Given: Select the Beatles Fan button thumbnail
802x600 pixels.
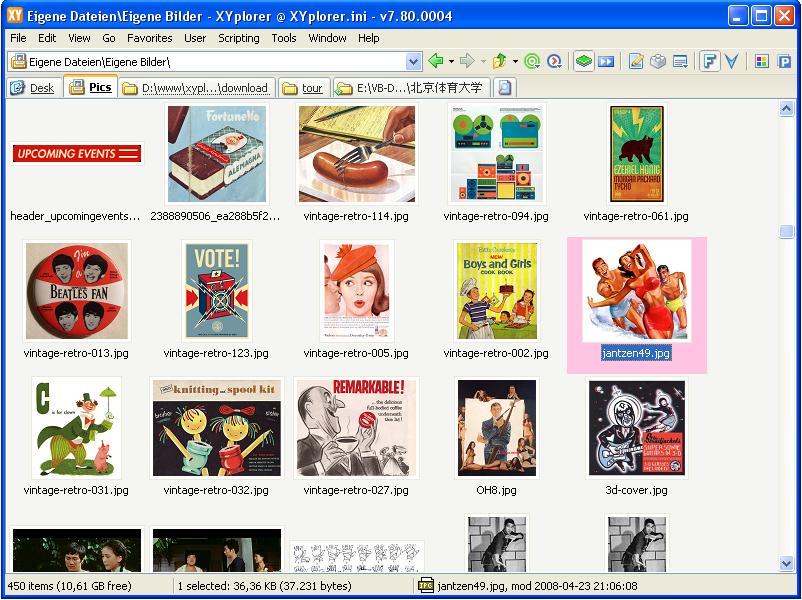Looking at the screenshot, I should point(77,291).
